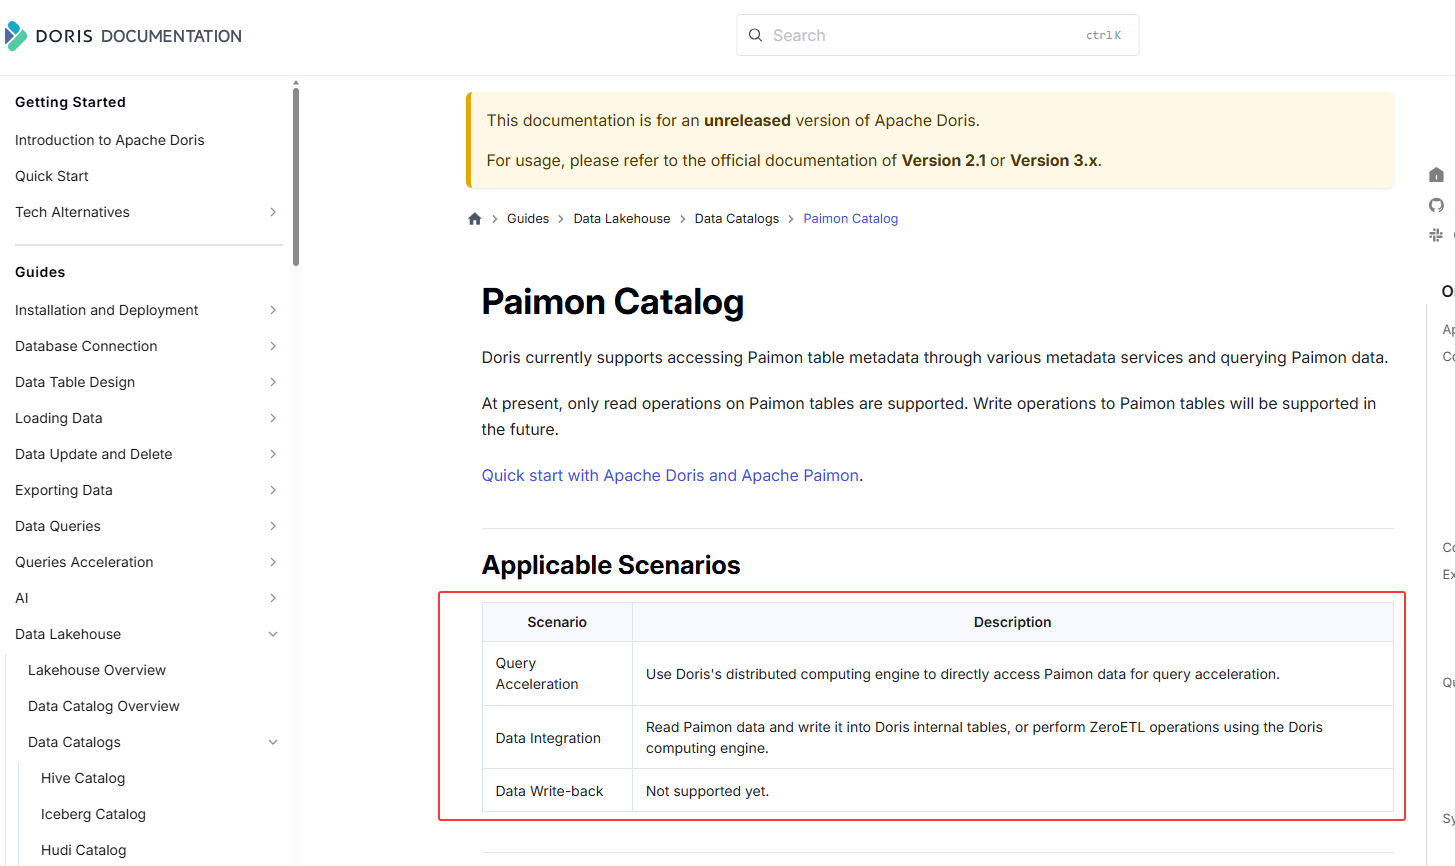Click the Data Catalogs breadcrumb

(737, 219)
